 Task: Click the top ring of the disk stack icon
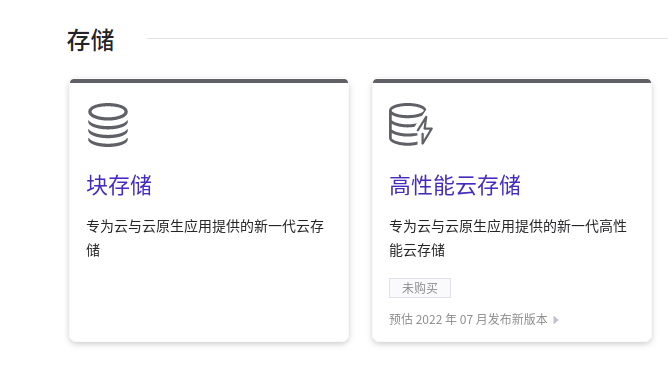108,112
